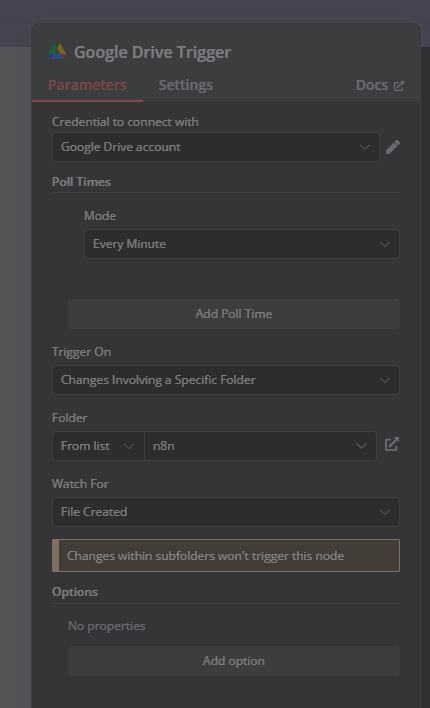The width and height of the screenshot is (430, 708).
Task: Click the chevron in the Watch For field
Action: coord(385,512)
